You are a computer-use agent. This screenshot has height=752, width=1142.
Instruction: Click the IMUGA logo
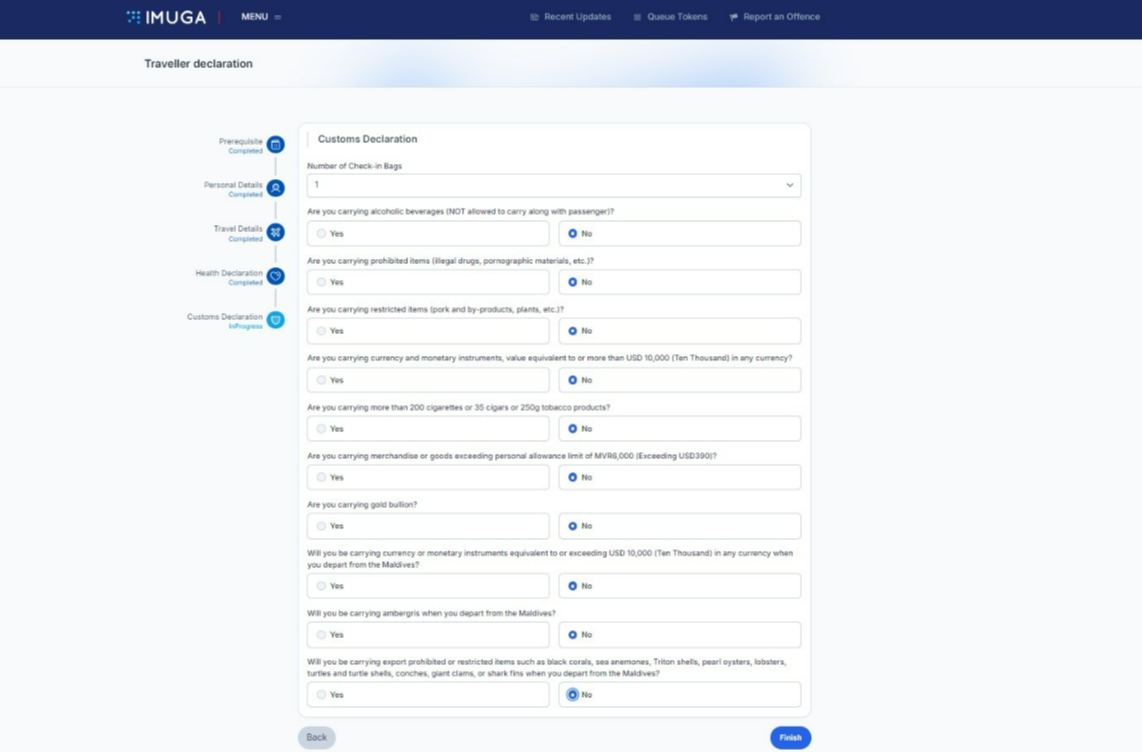tap(166, 17)
